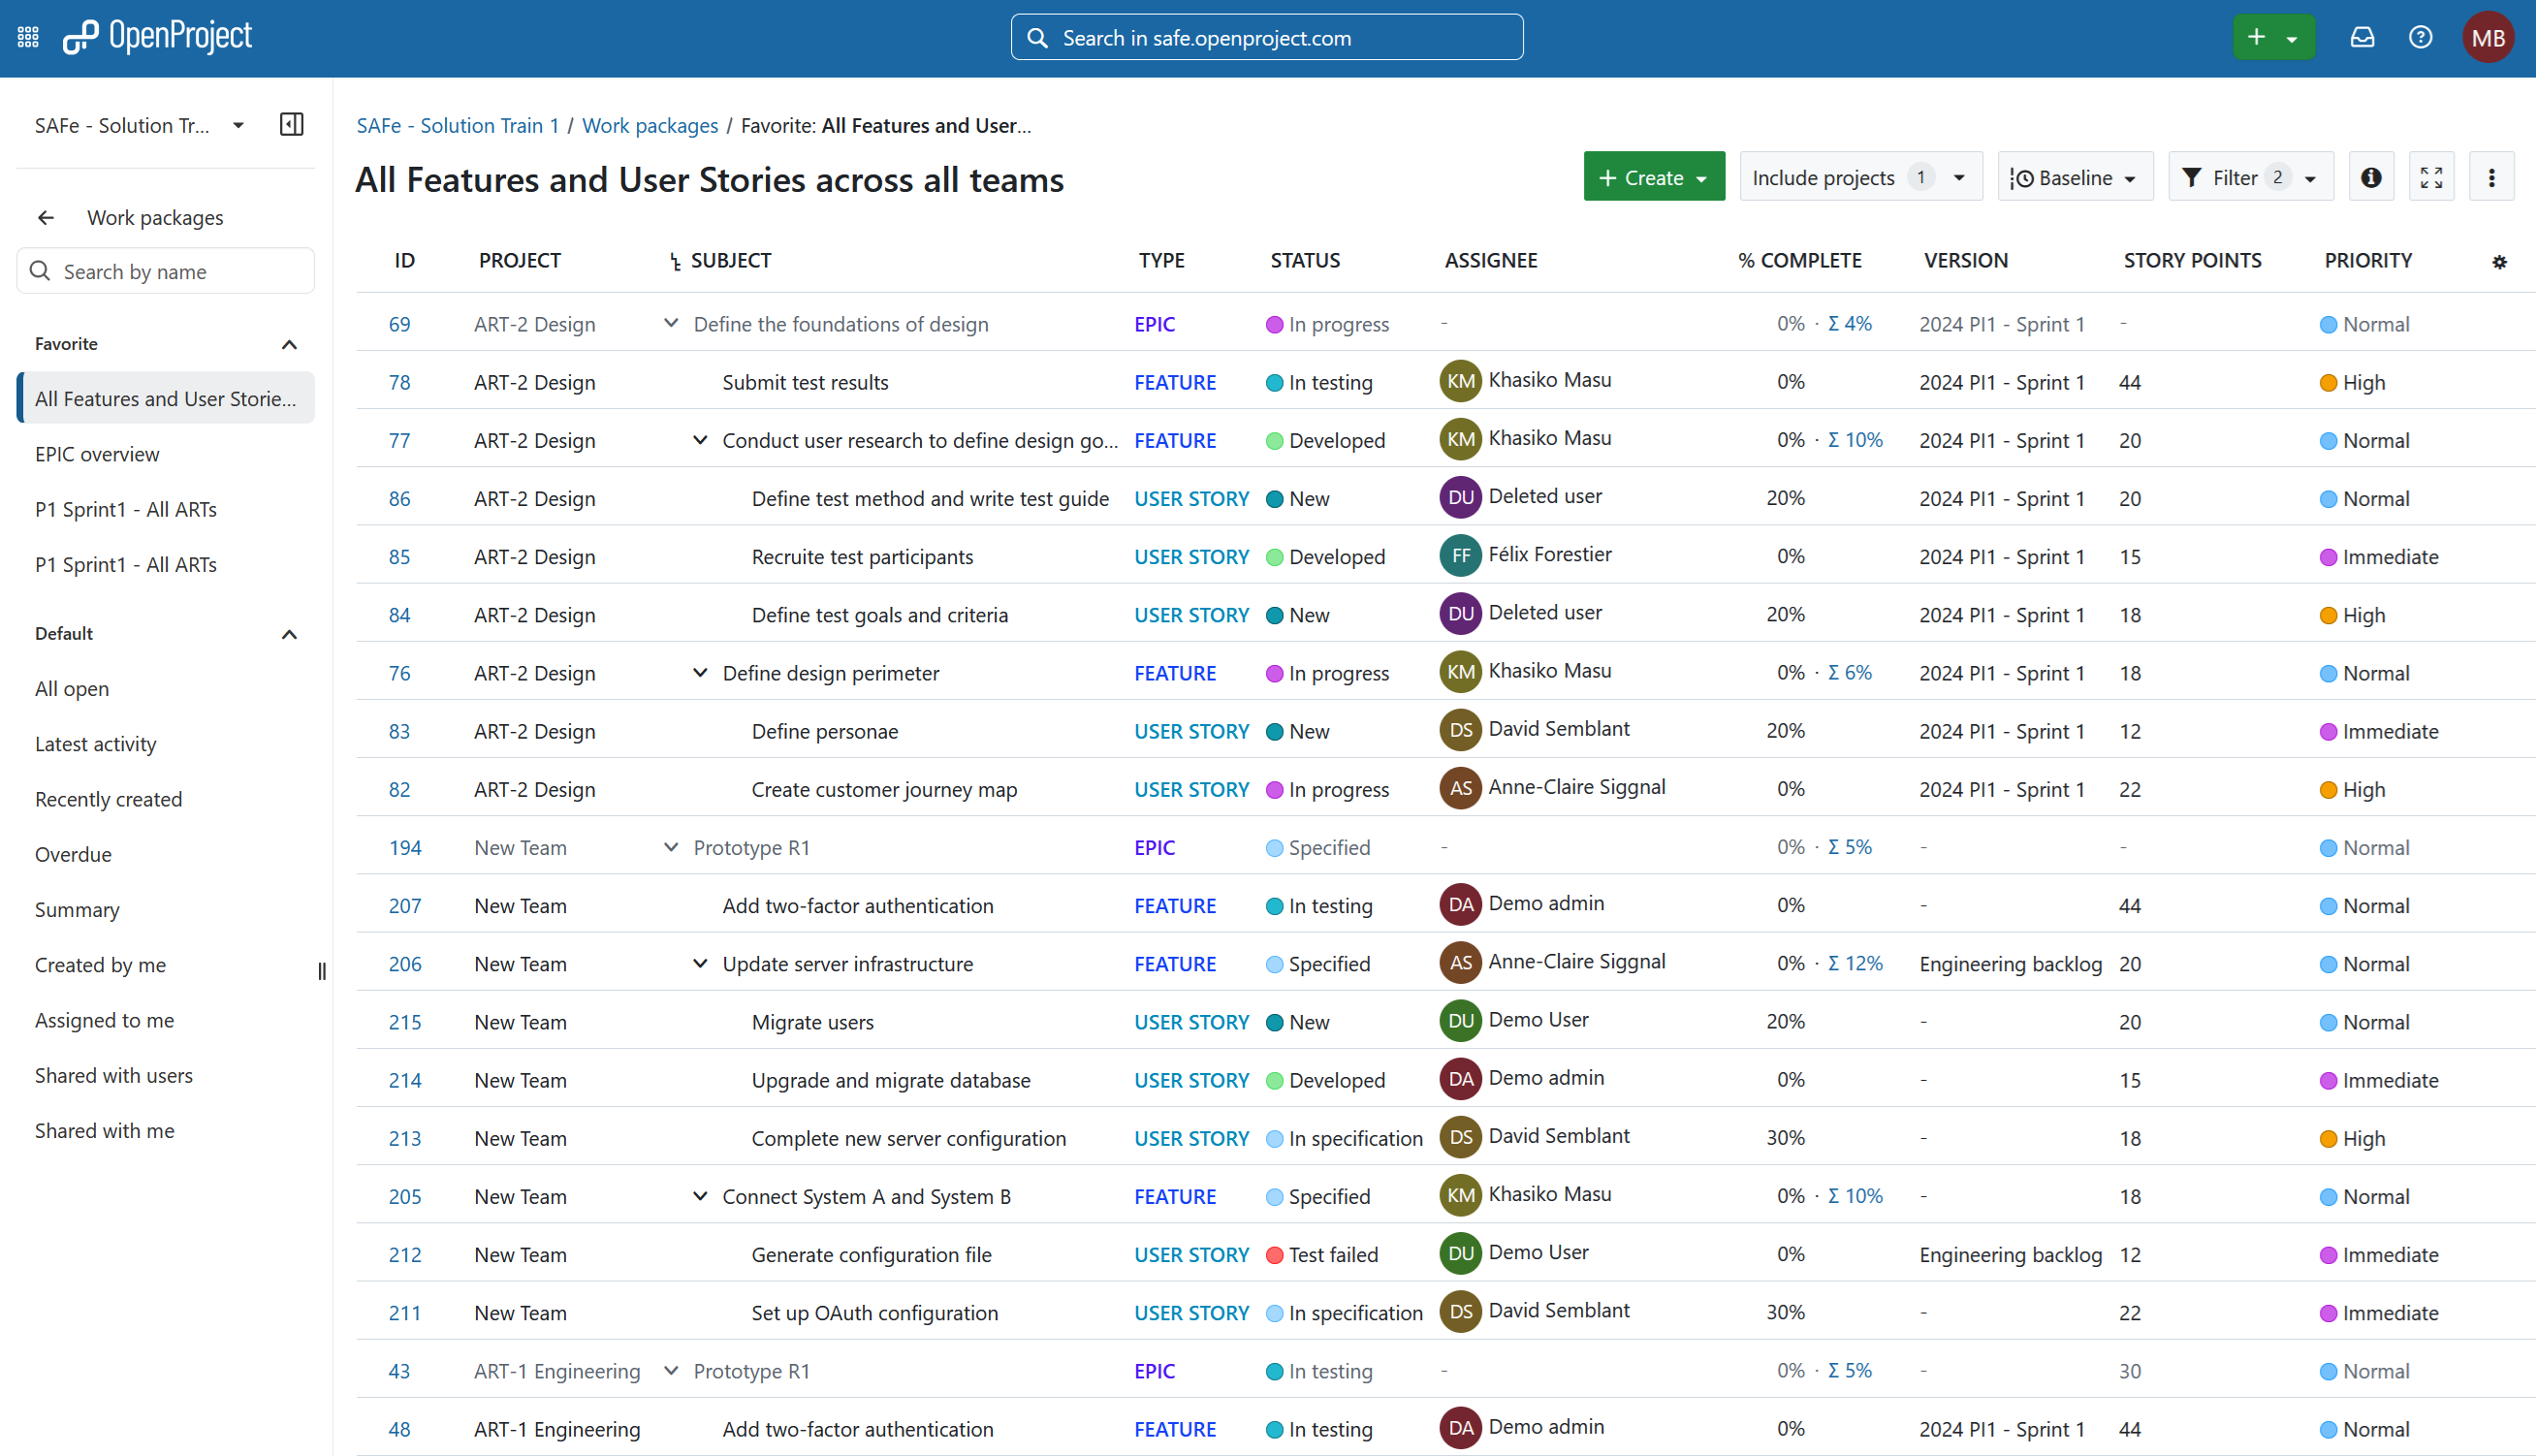Collapse ART-1 Engineering Prototype R1 epic

pos(671,1369)
